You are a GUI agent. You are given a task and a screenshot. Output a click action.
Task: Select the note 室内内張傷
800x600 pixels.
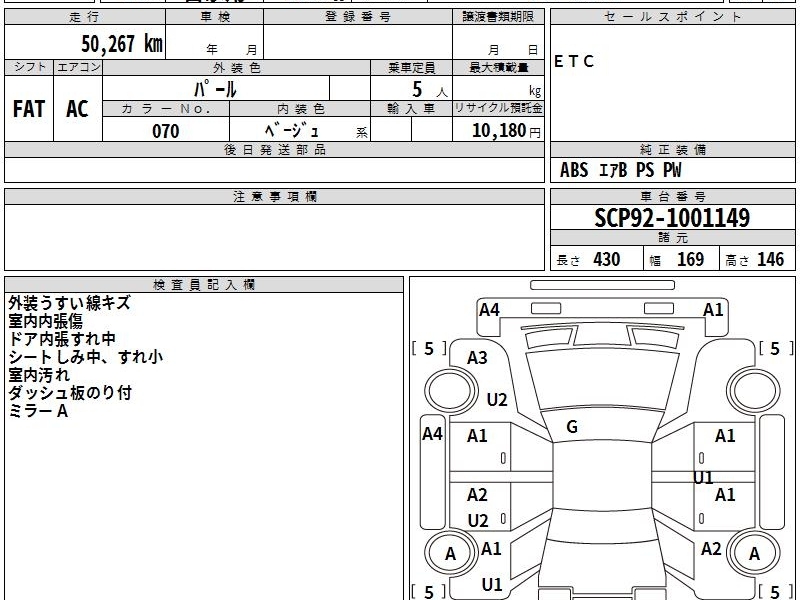click(x=45, y=321)
